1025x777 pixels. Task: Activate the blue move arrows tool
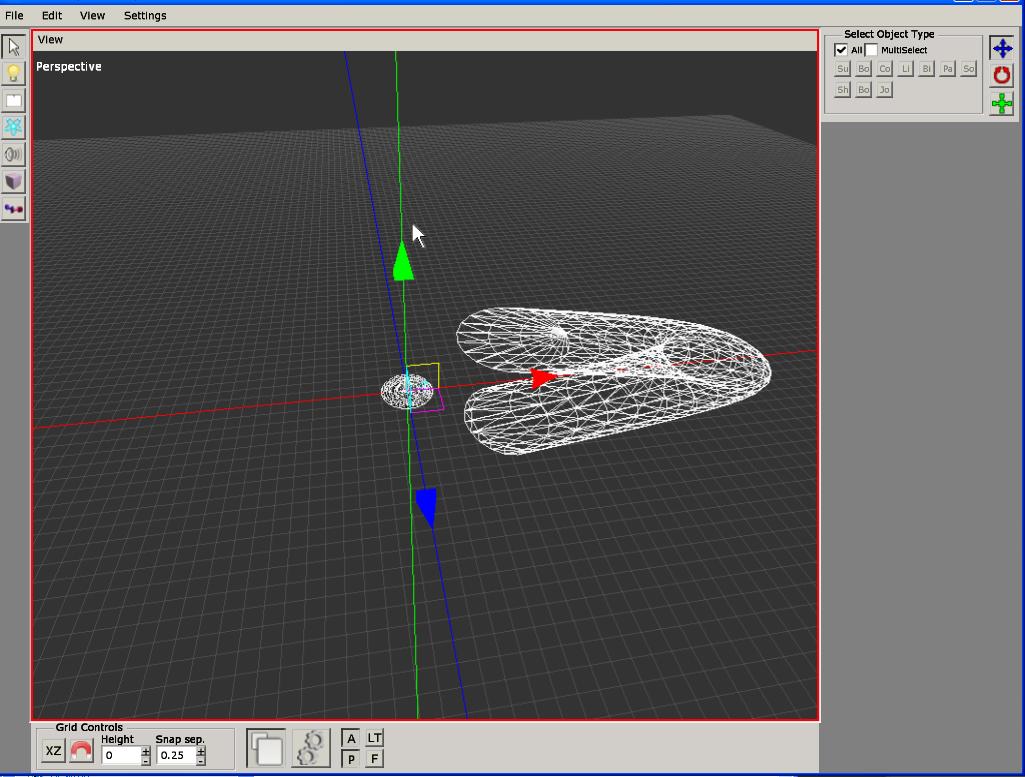1001,48
